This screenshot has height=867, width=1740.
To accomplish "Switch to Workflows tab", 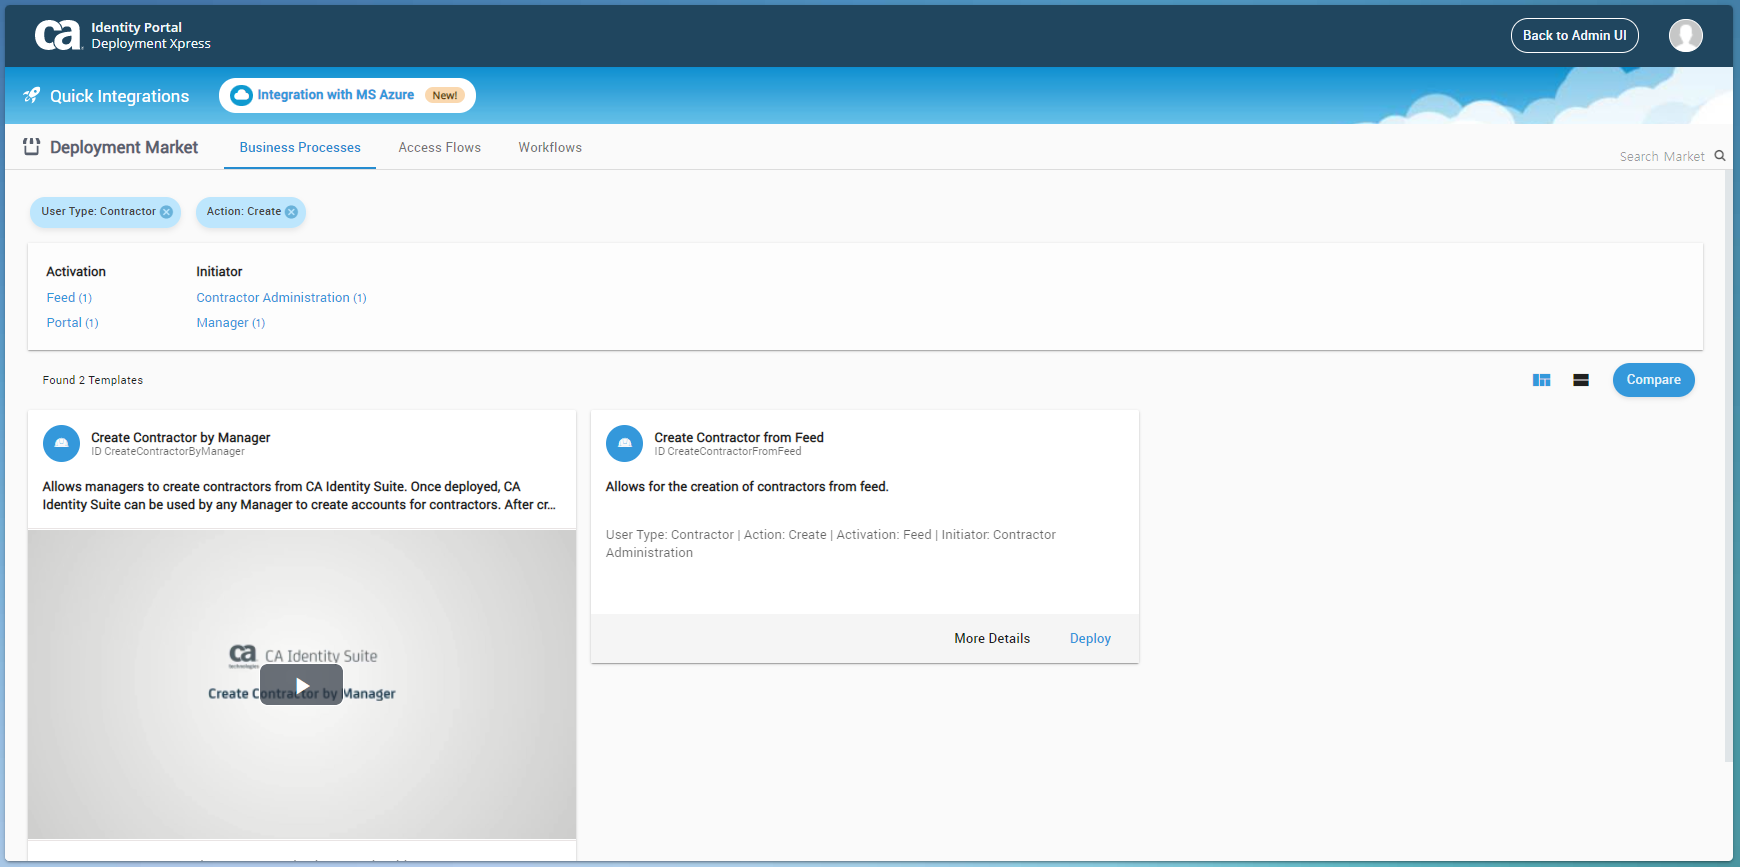I will 550,147.
